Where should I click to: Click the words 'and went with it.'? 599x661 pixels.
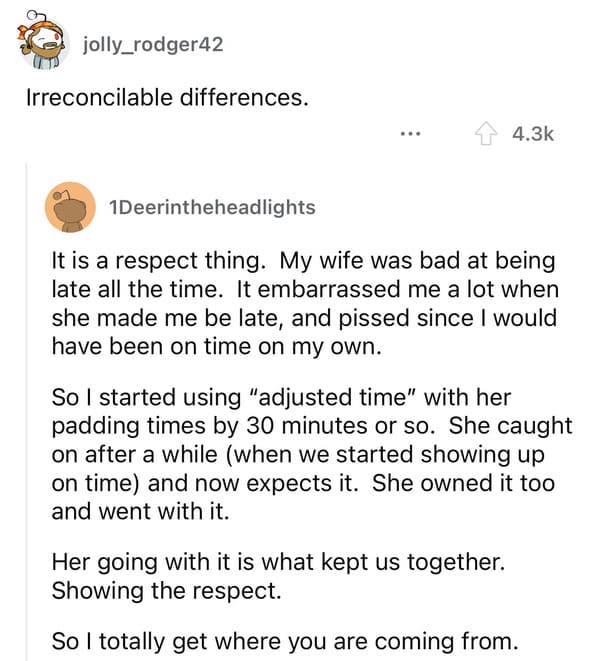point(140,511)
